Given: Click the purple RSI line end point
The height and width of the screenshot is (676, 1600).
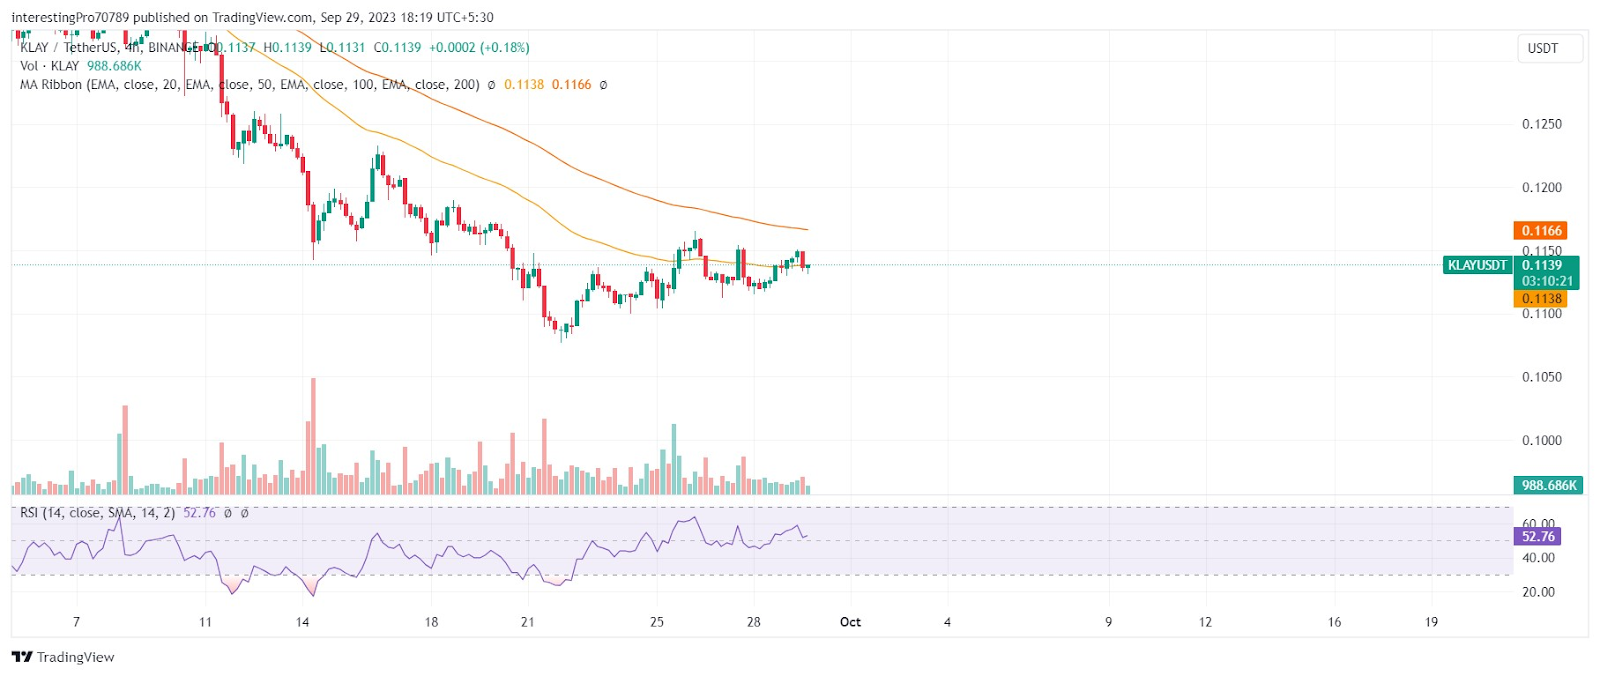Looking at the screenshot, I should (x=806, y=536).
